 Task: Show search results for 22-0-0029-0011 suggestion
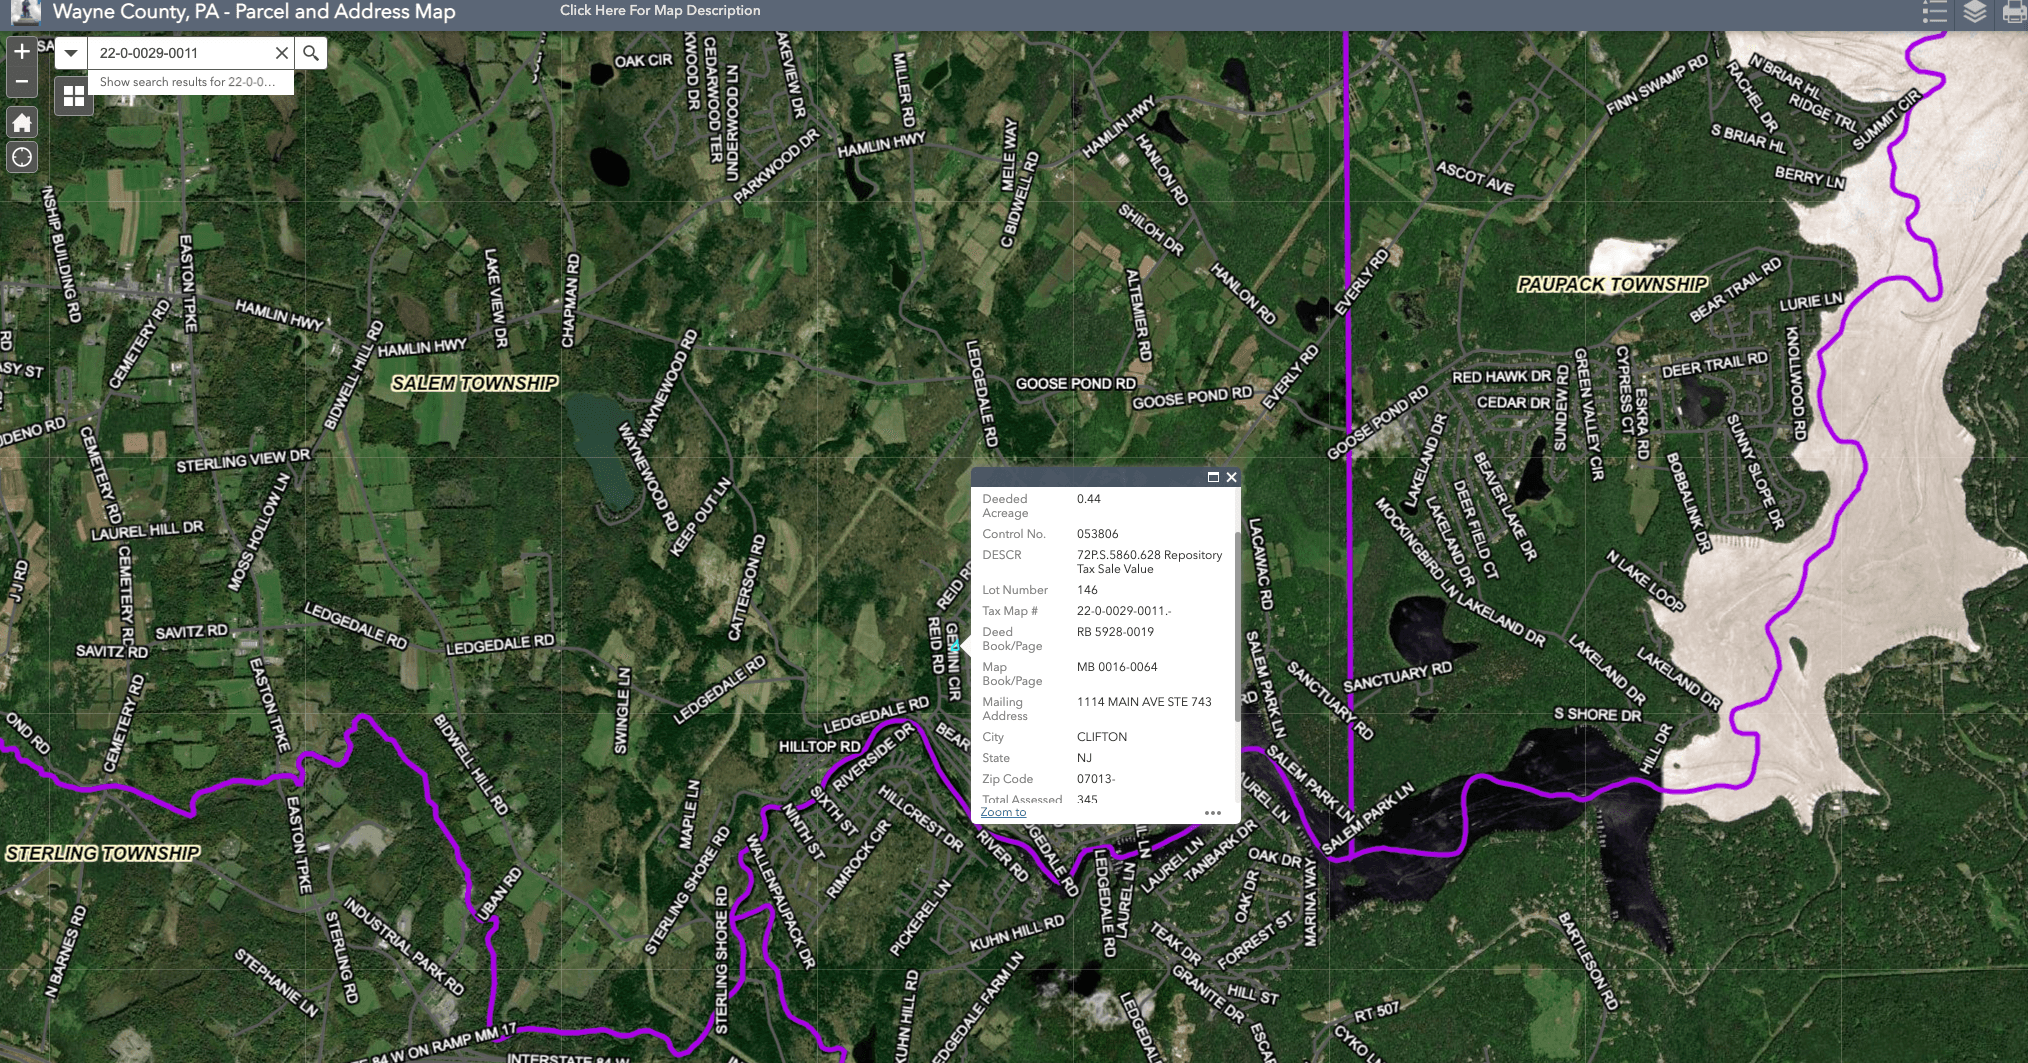[x=190, y=82]
